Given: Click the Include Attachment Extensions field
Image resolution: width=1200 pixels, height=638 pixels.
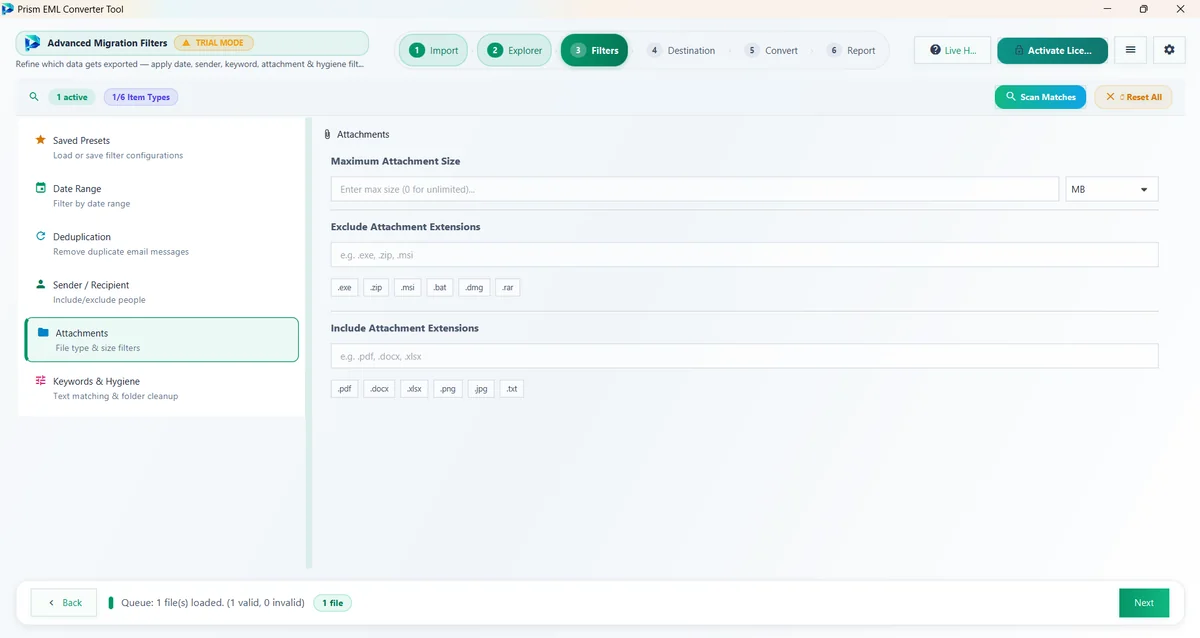Looking at the screenshot, I should tap(744, 356).
